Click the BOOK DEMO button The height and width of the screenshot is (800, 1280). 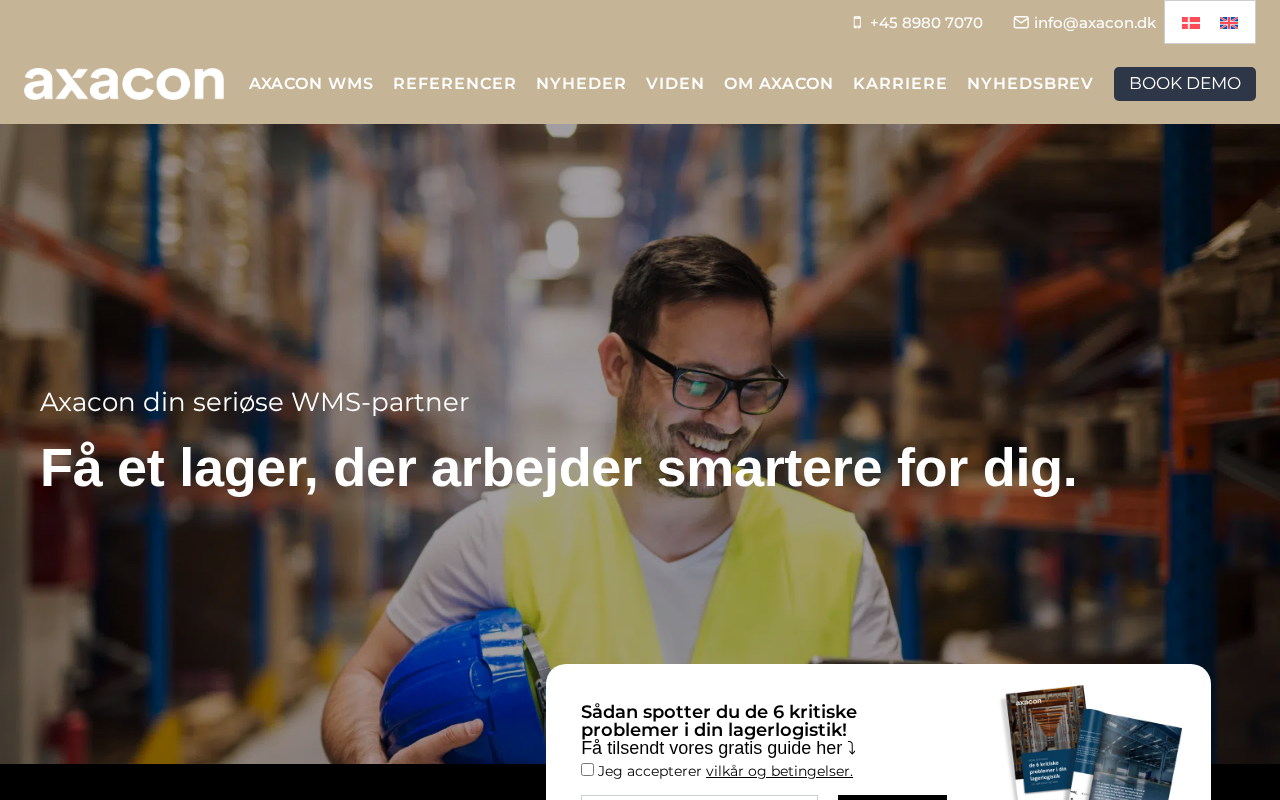[x=1185, y=84]
